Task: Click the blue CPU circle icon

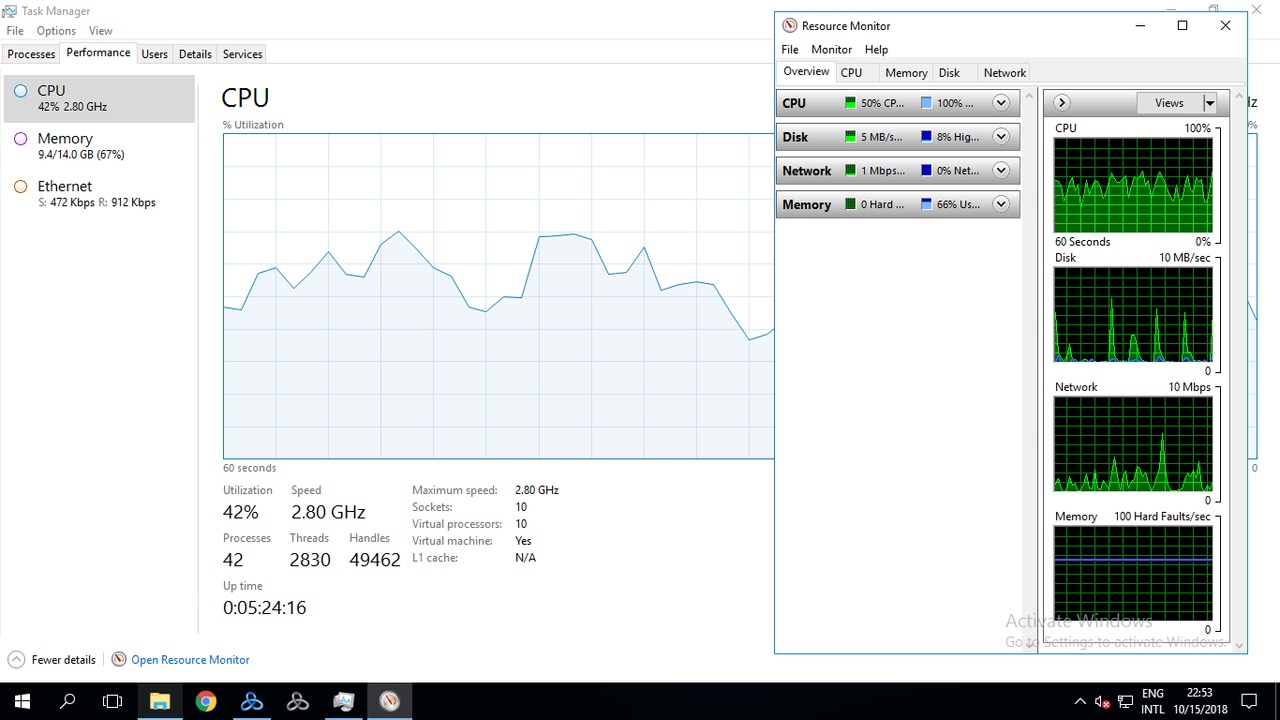Action: [x=20, y=91]
